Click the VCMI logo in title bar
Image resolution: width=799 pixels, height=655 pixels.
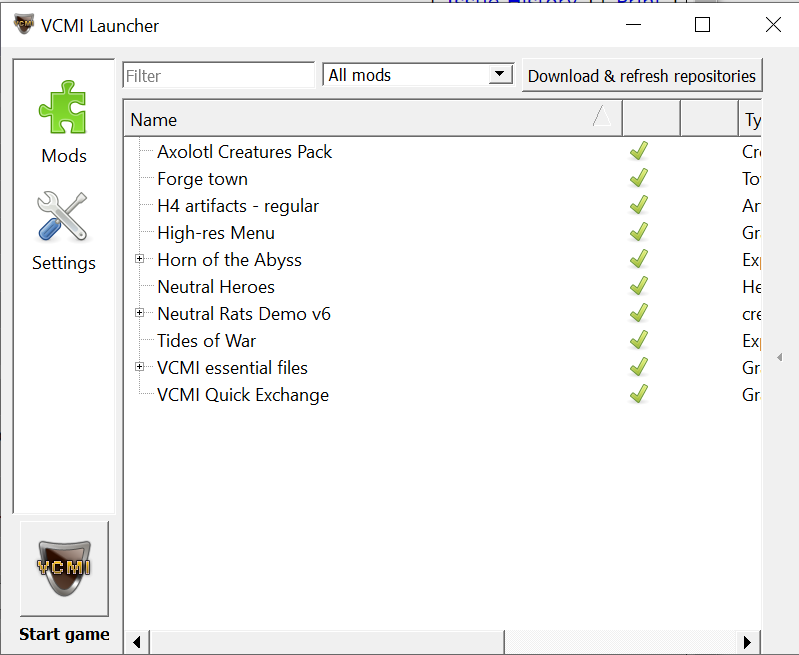pos(23,25)
